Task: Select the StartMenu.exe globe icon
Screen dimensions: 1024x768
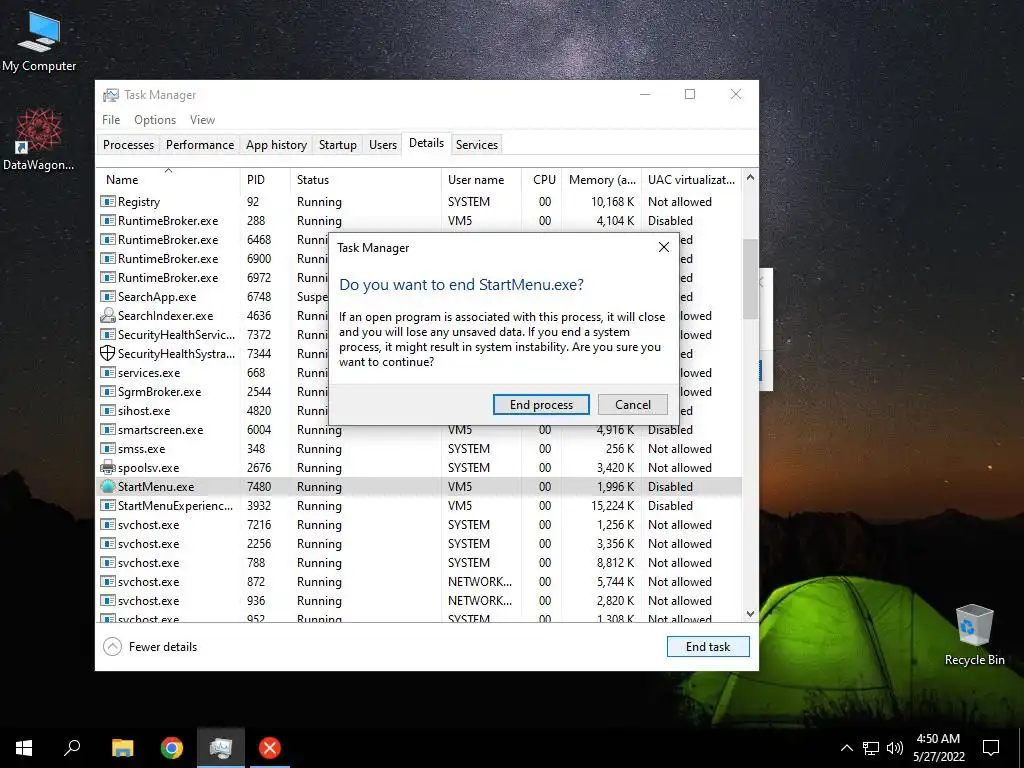Action: pos(107,487)
